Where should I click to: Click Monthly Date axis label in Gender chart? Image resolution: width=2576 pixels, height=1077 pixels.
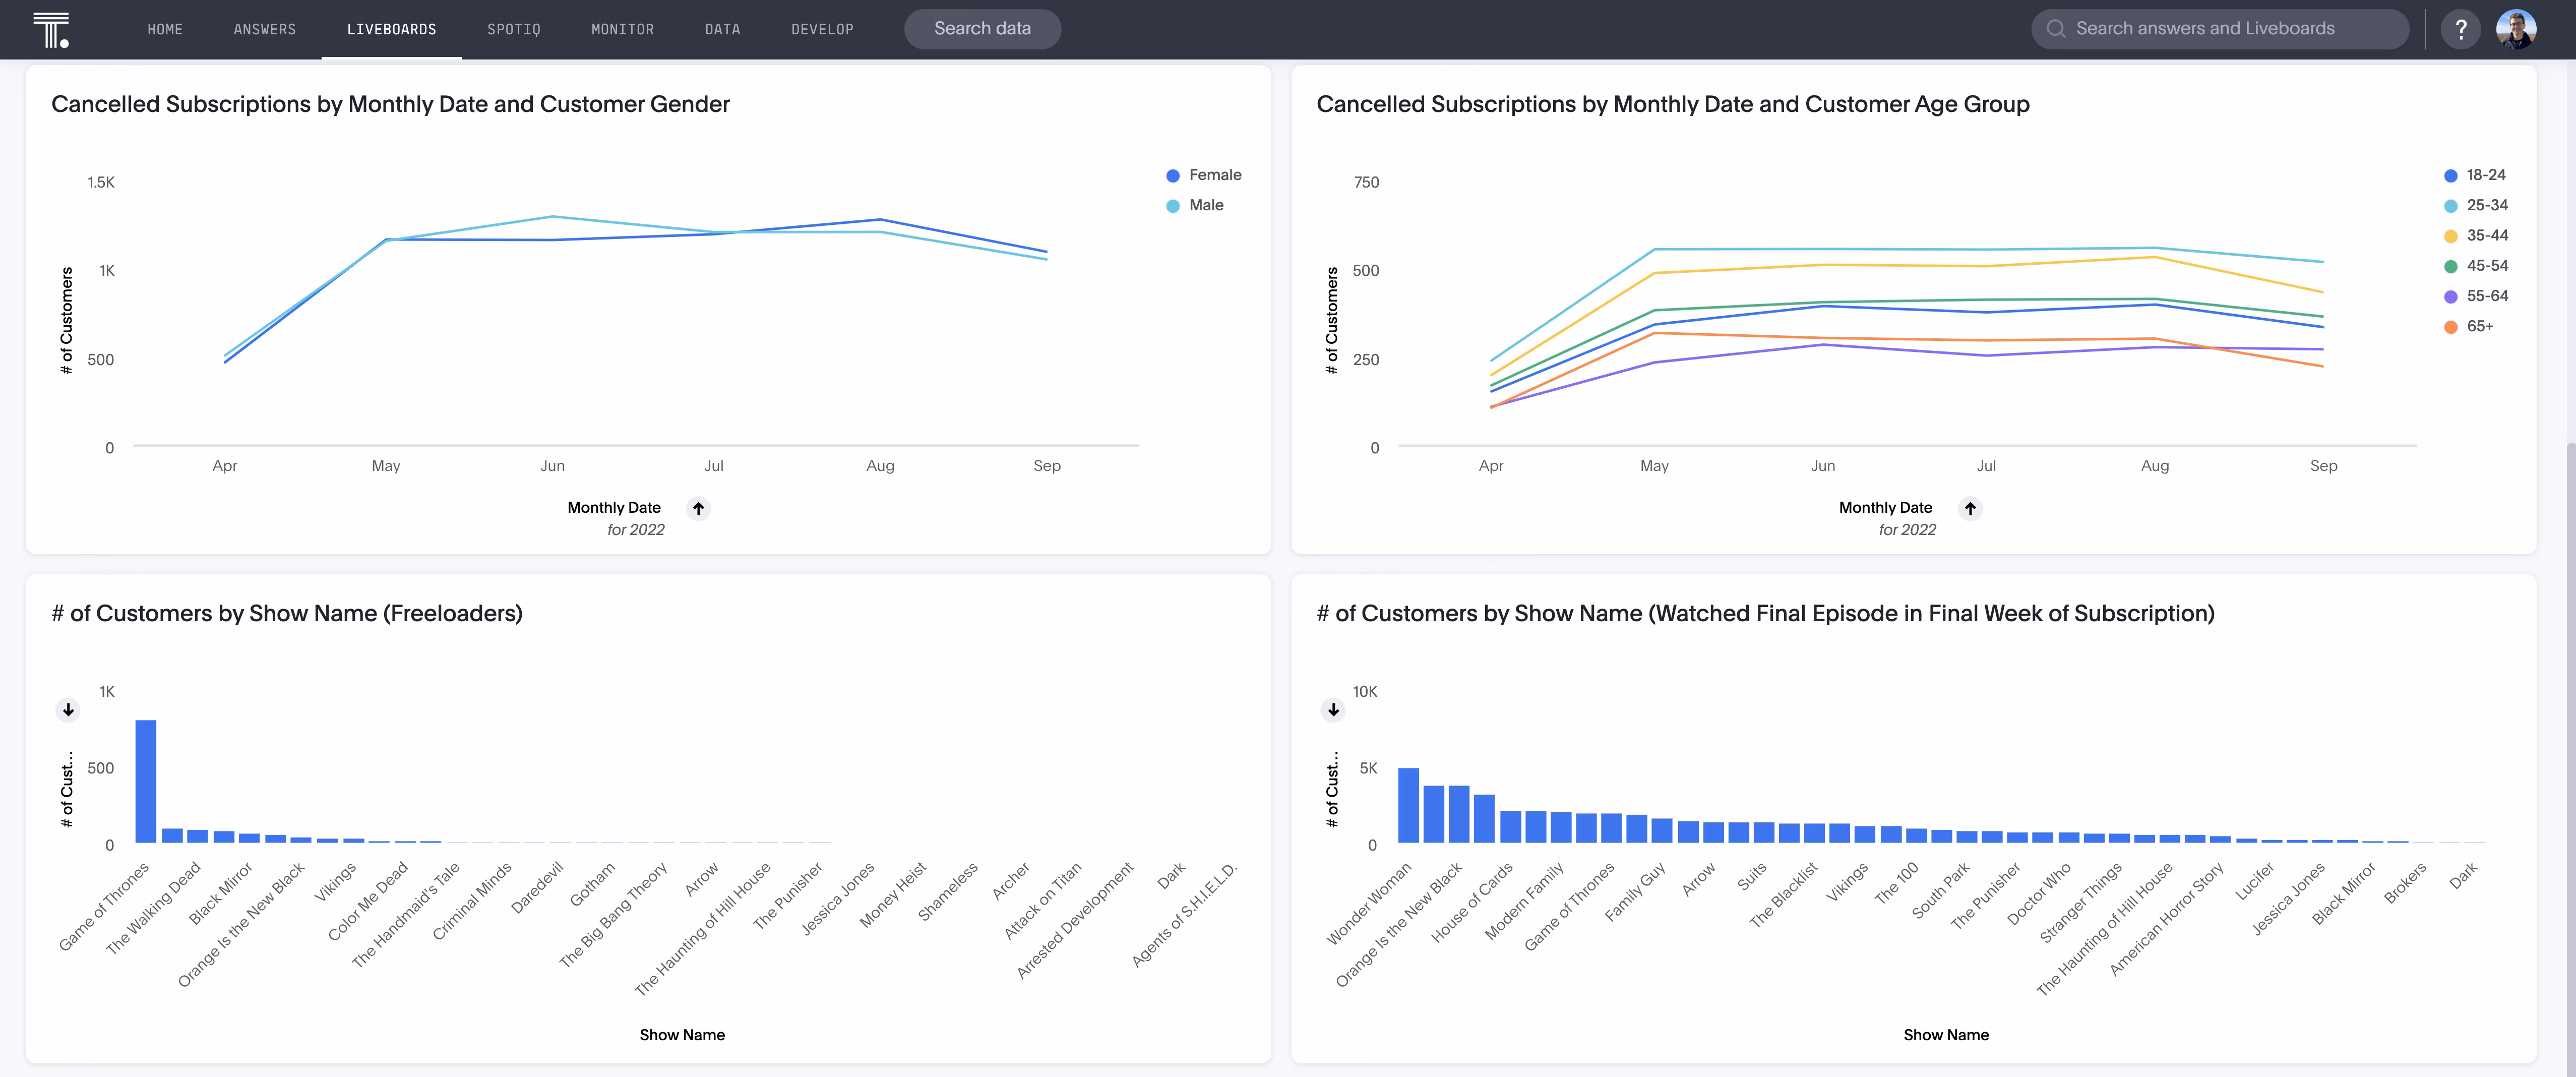pyautogui.click(x=614, y=508)
